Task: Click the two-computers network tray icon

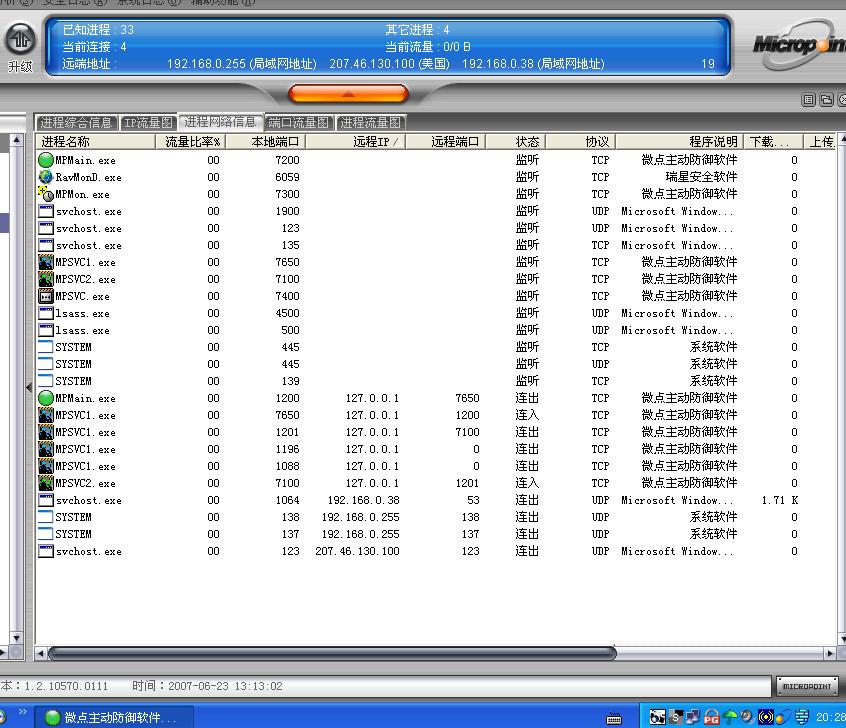Action: pos(693,717)
